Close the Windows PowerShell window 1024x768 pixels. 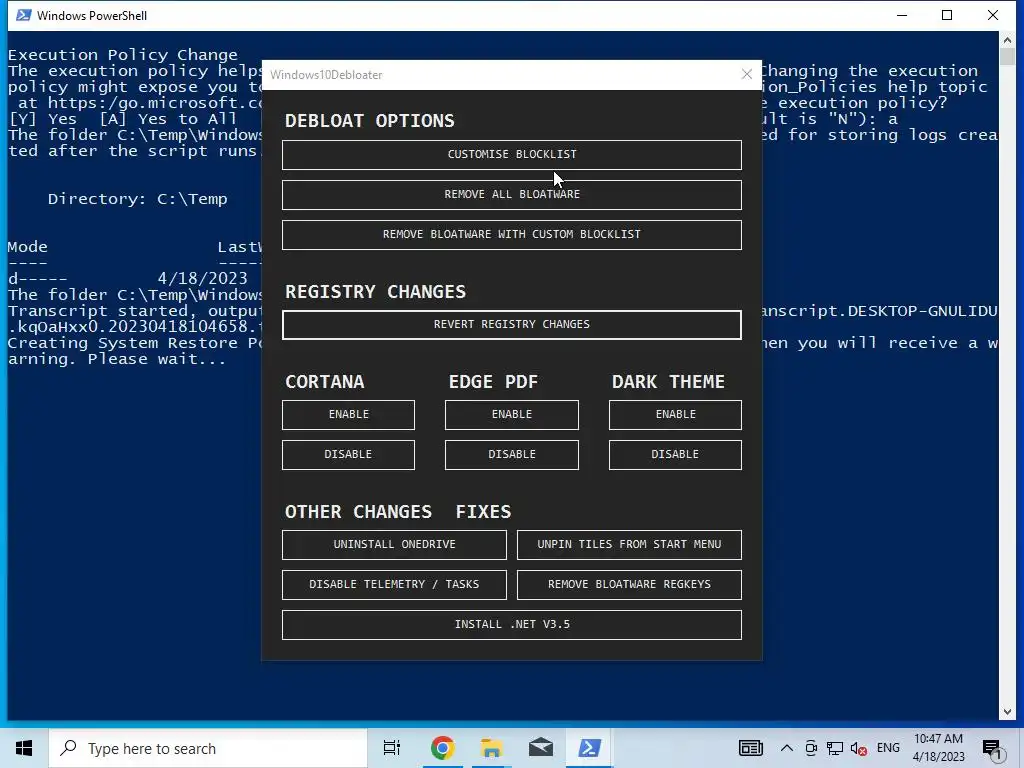pyautogui.click(x=993, y=15)
